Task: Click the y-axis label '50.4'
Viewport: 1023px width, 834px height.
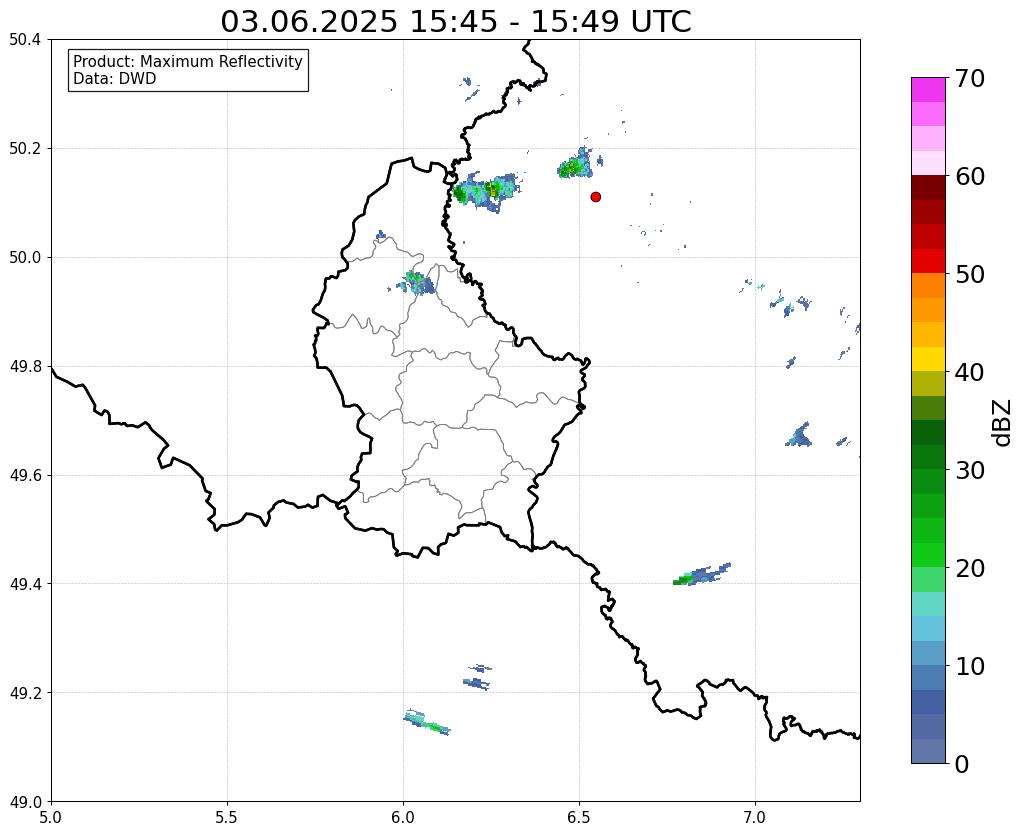Action: [x=25, y=40]
